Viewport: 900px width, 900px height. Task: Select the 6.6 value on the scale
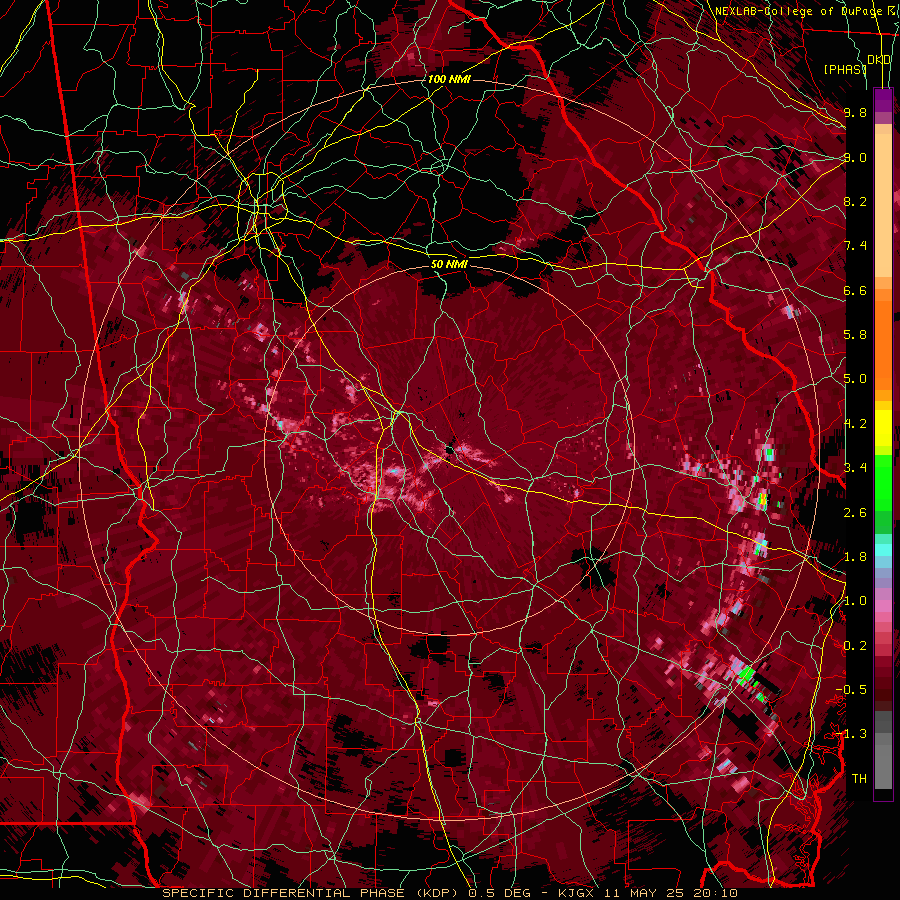click(x=855, y=290)
